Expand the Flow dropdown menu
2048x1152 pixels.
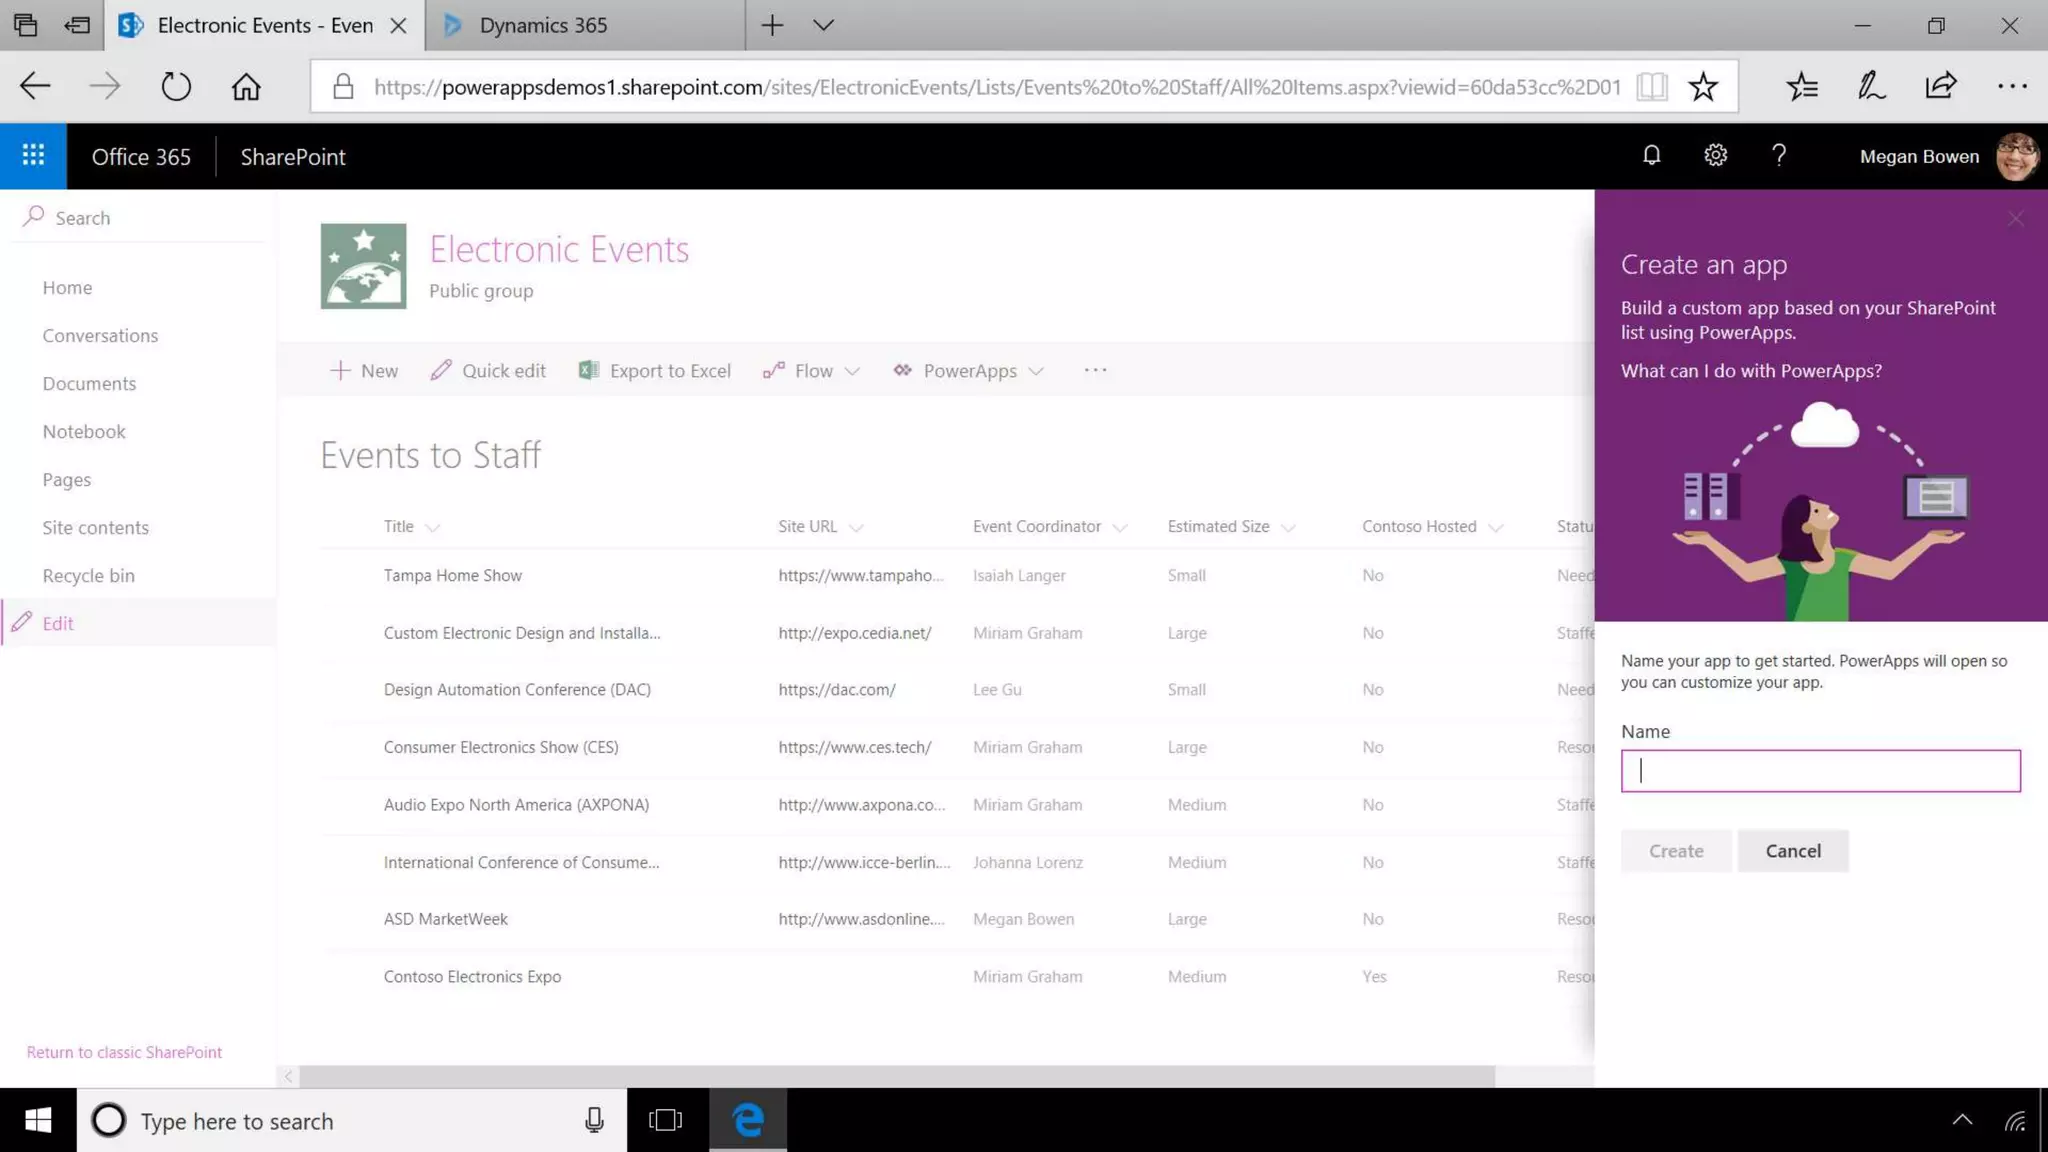point(852,372)
